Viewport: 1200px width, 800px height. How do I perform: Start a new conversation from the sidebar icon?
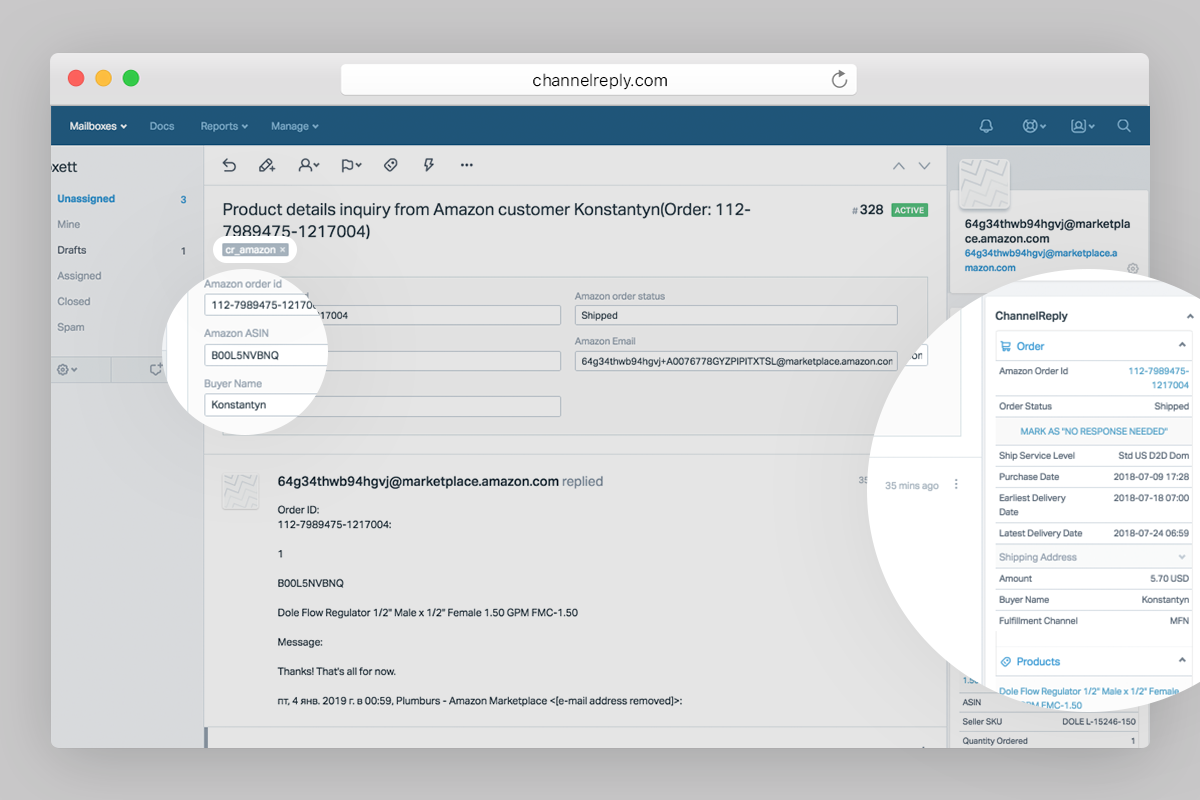(x=155, y=369)
